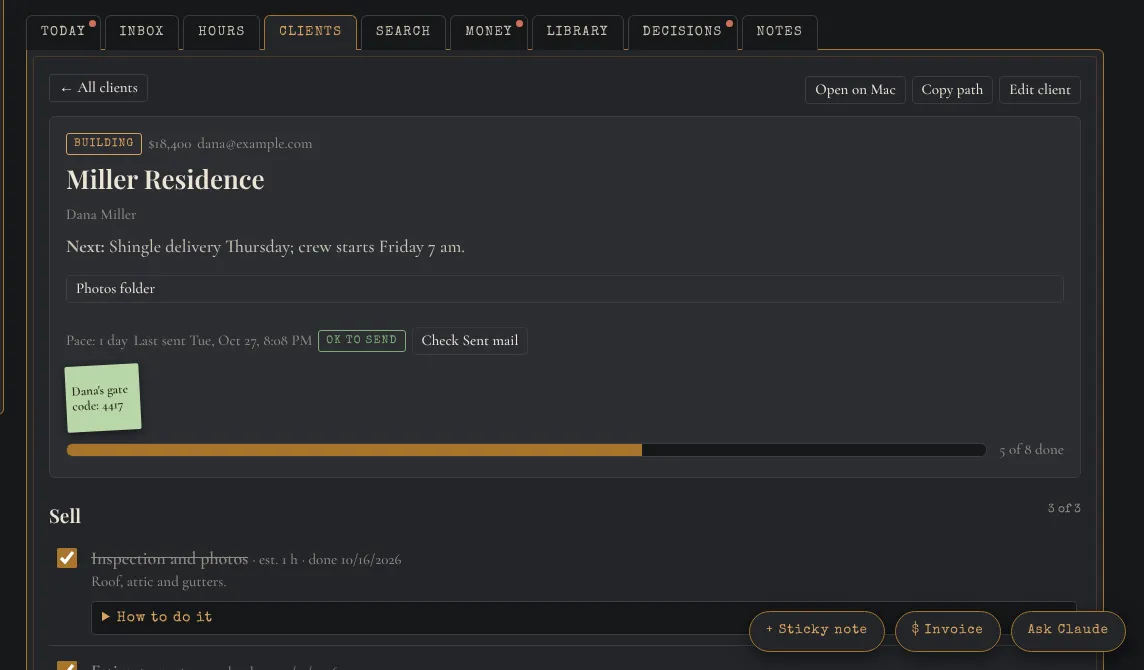The image size is (1144, 670).
Task: Create an Invoice
Action: (x=947, y=629)
